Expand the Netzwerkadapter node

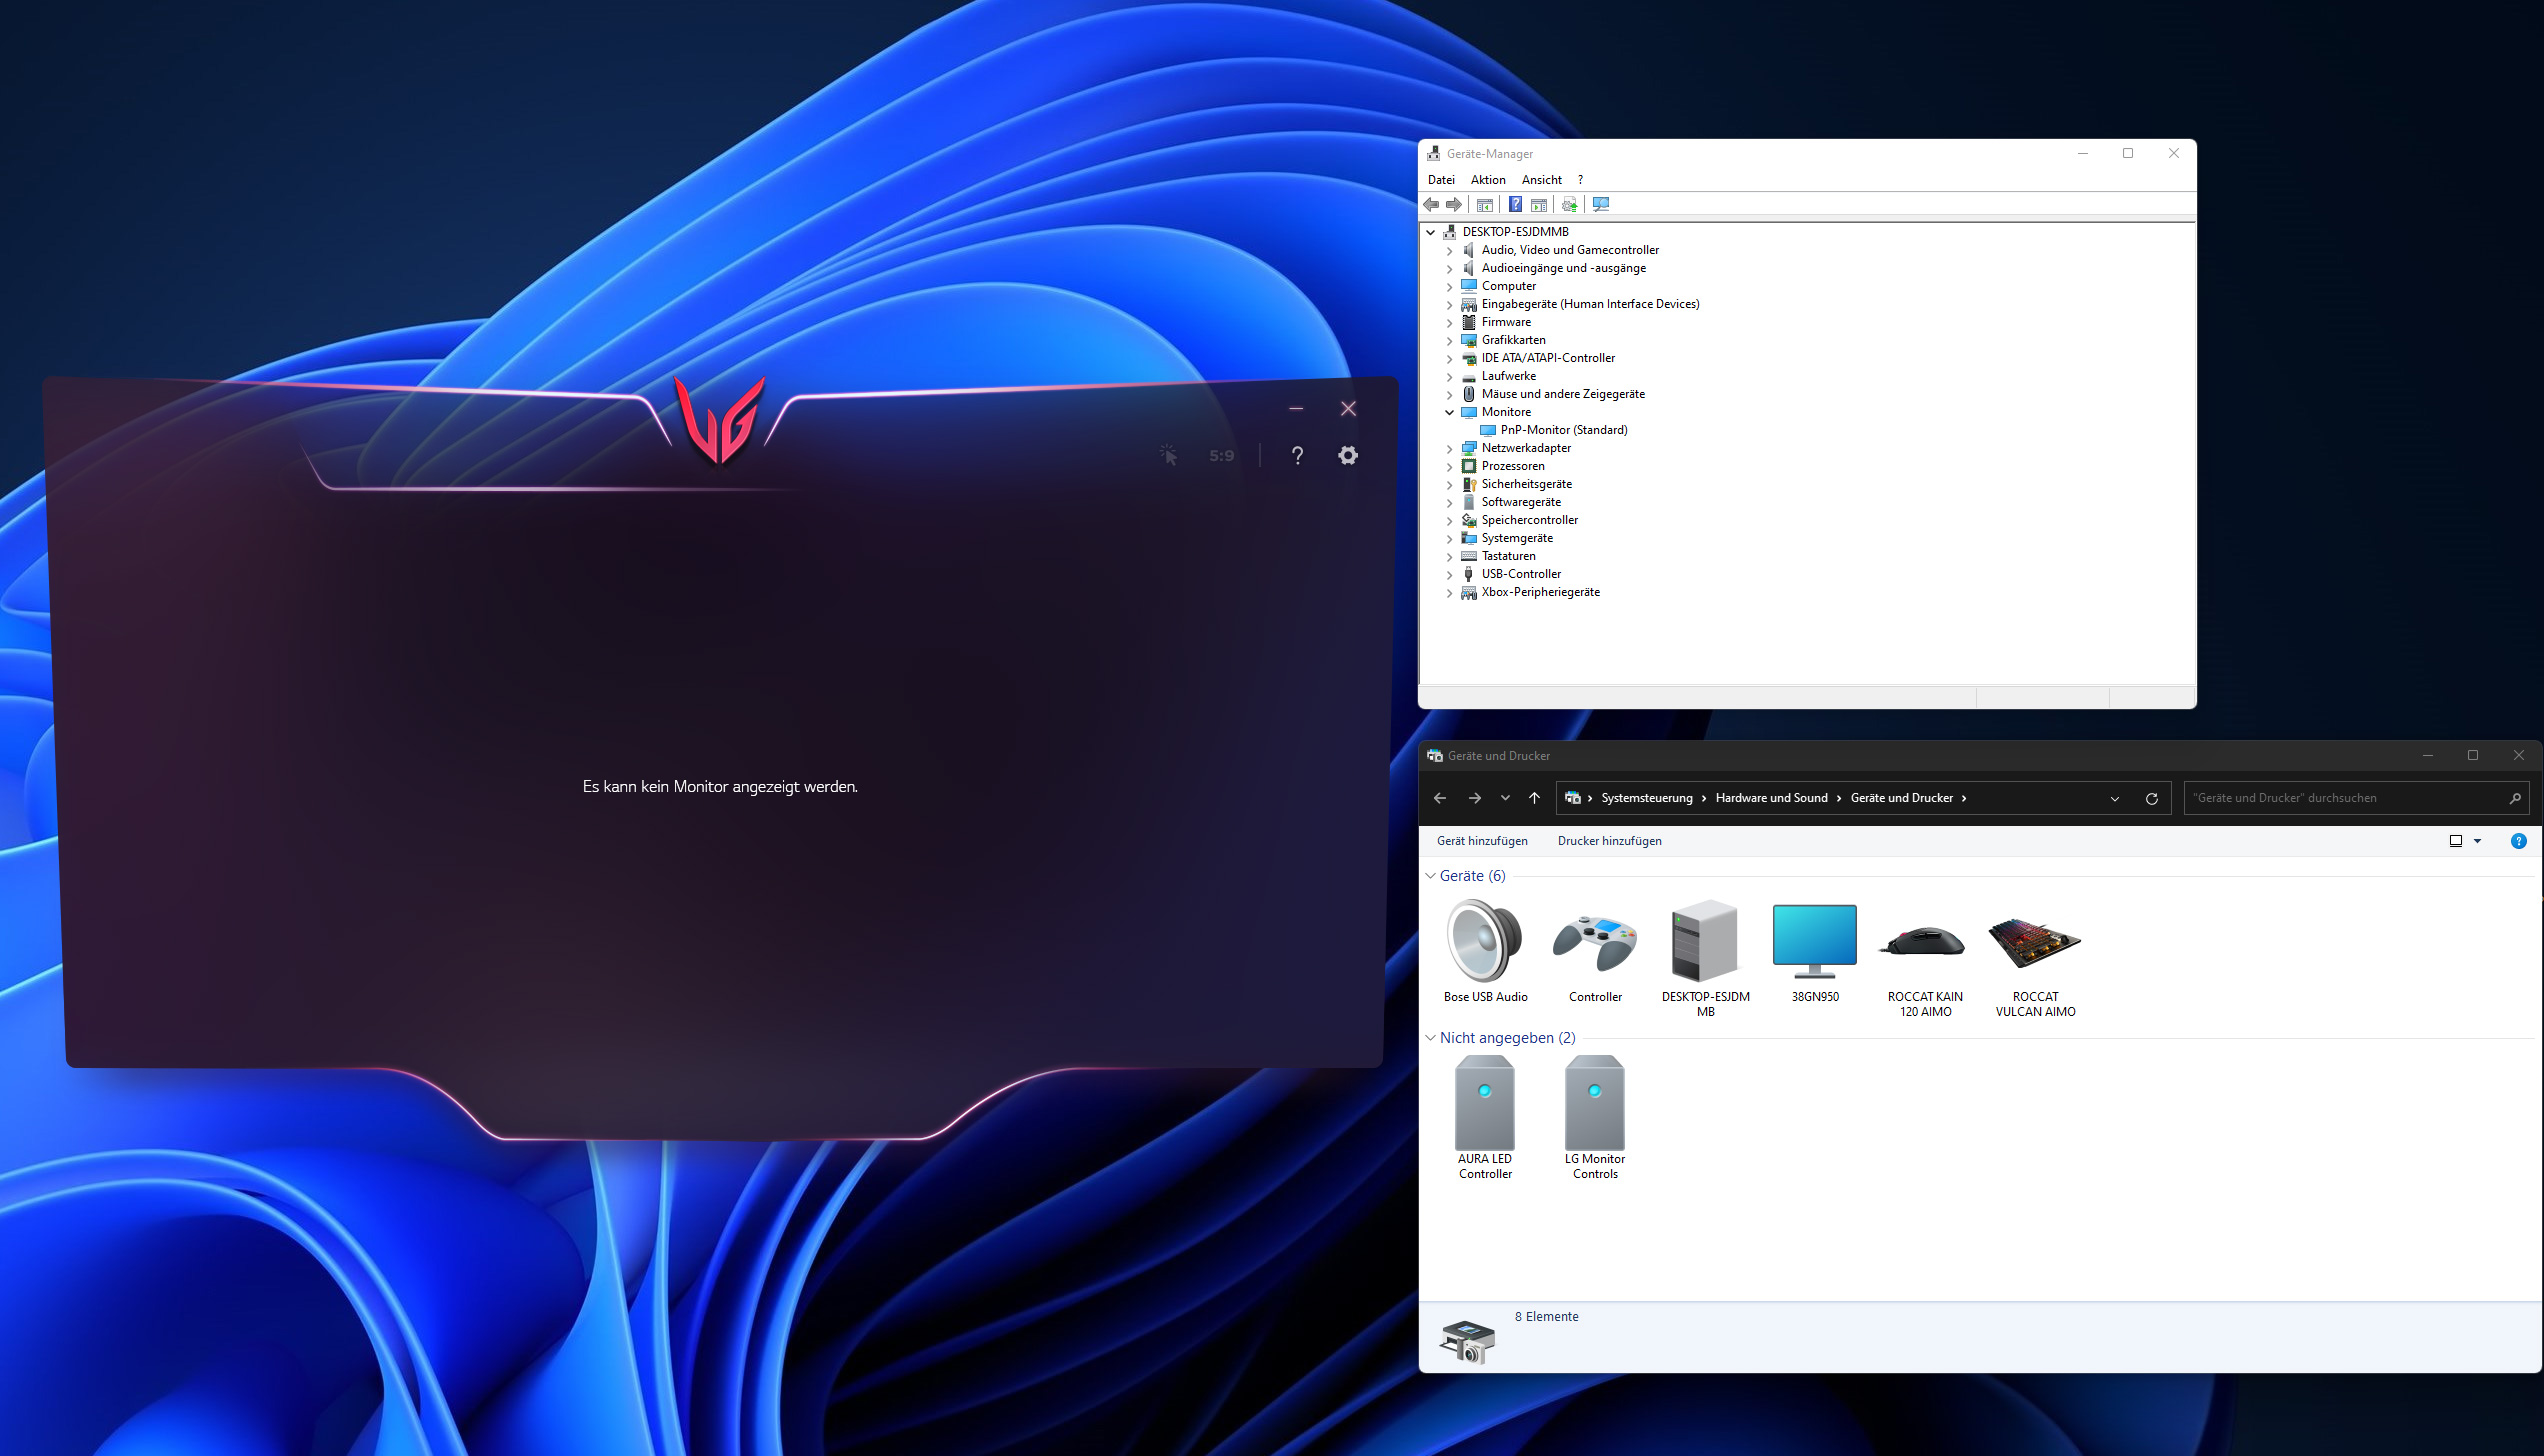pos(1449,448)
